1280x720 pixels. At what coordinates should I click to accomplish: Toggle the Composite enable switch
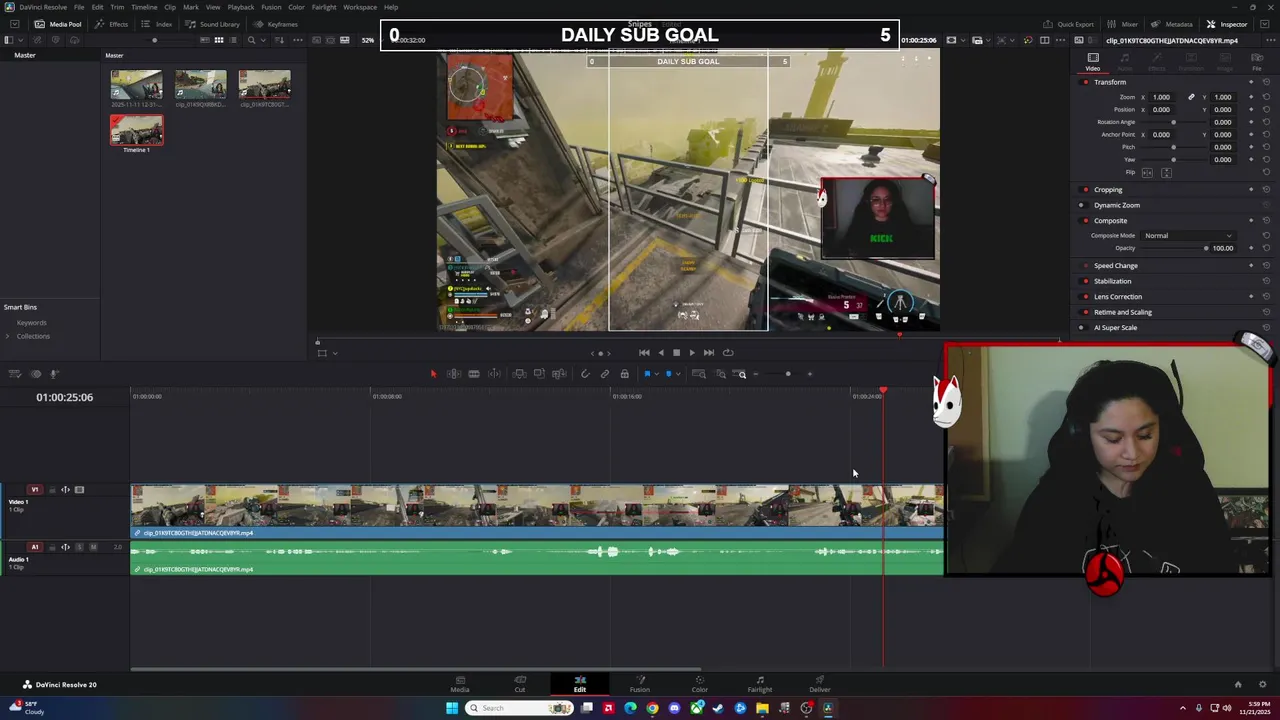(x=1086, y=221)
